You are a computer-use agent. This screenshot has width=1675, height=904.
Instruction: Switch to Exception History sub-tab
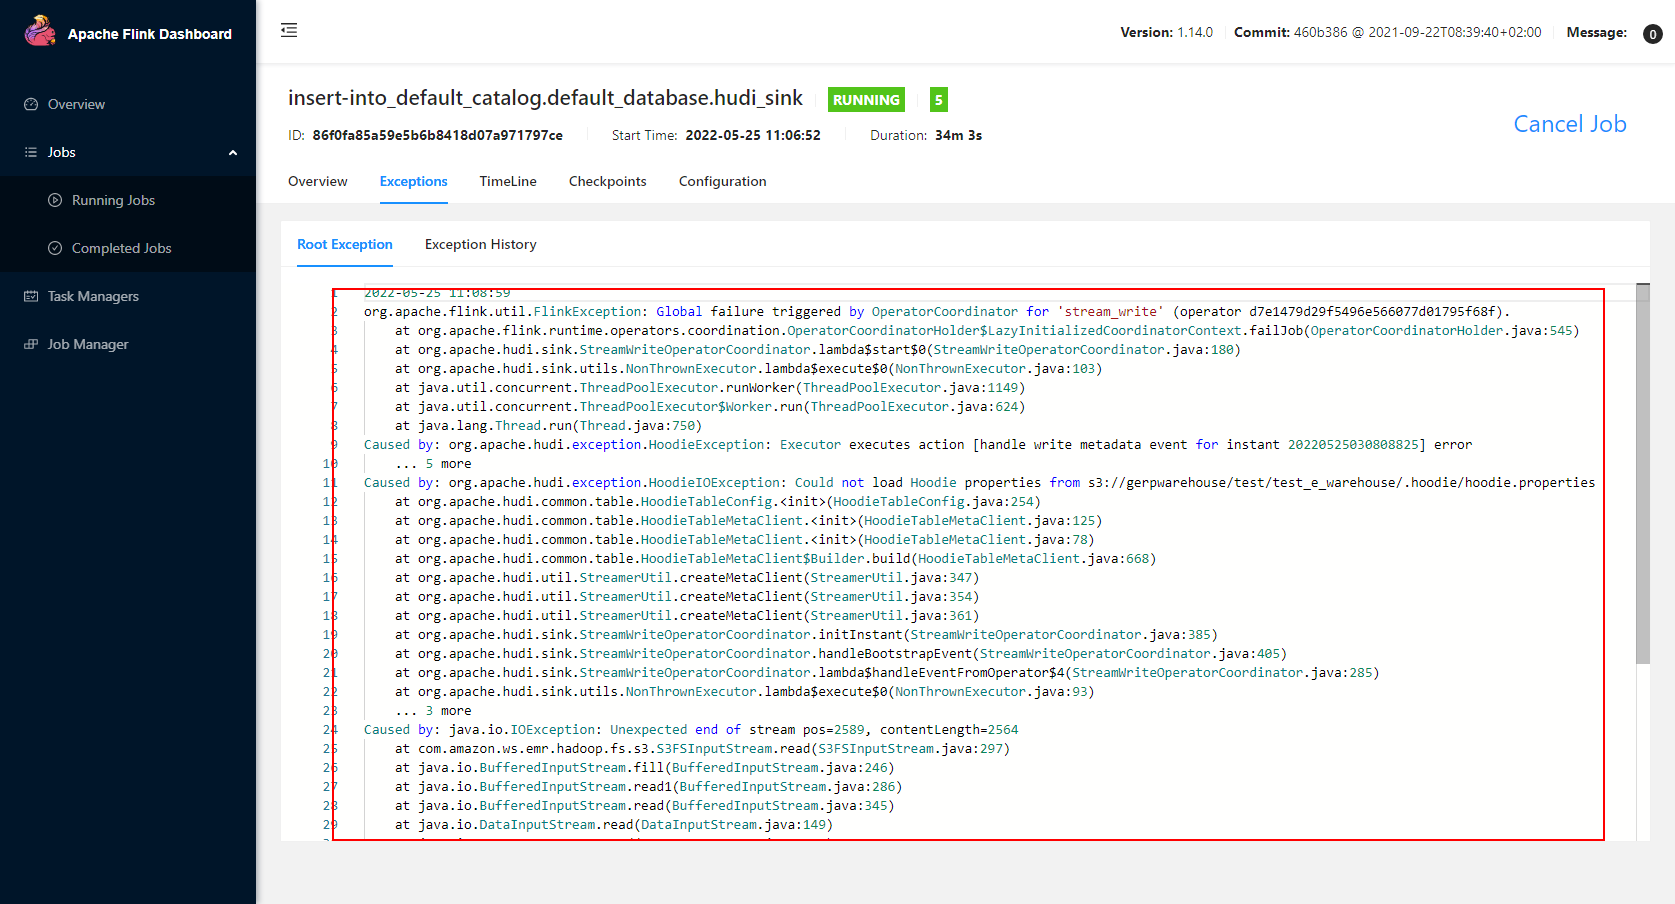click(481, 244)
